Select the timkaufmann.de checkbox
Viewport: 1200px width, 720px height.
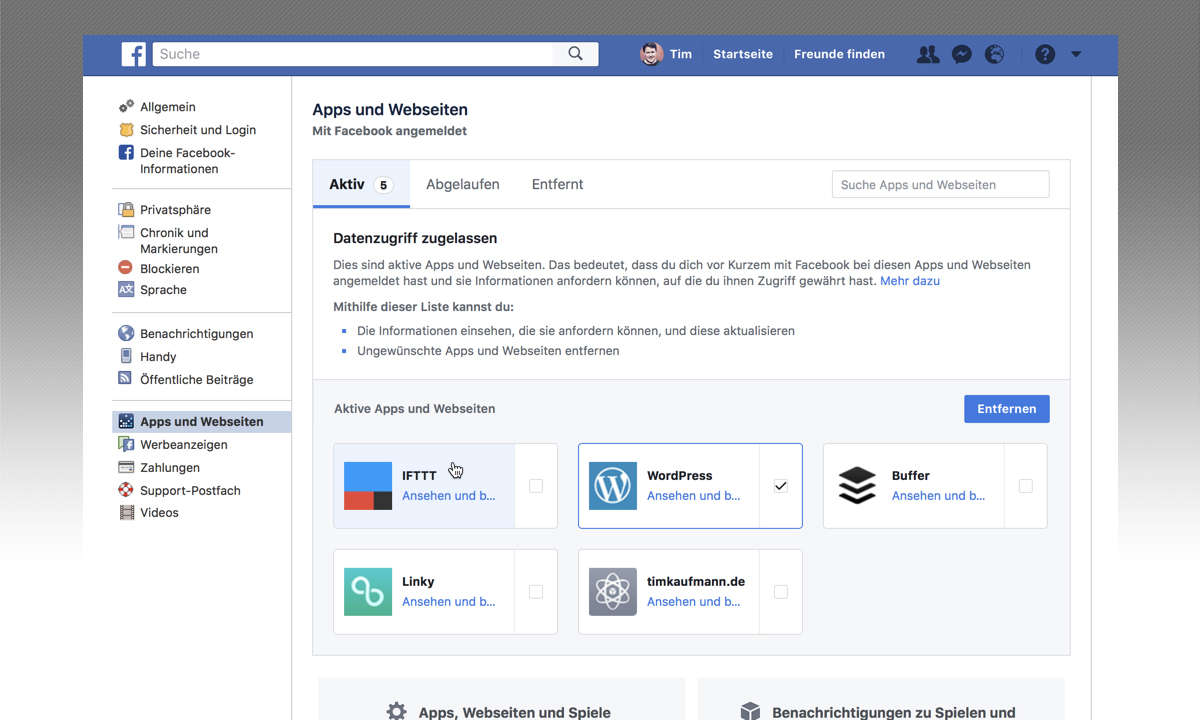781,592
